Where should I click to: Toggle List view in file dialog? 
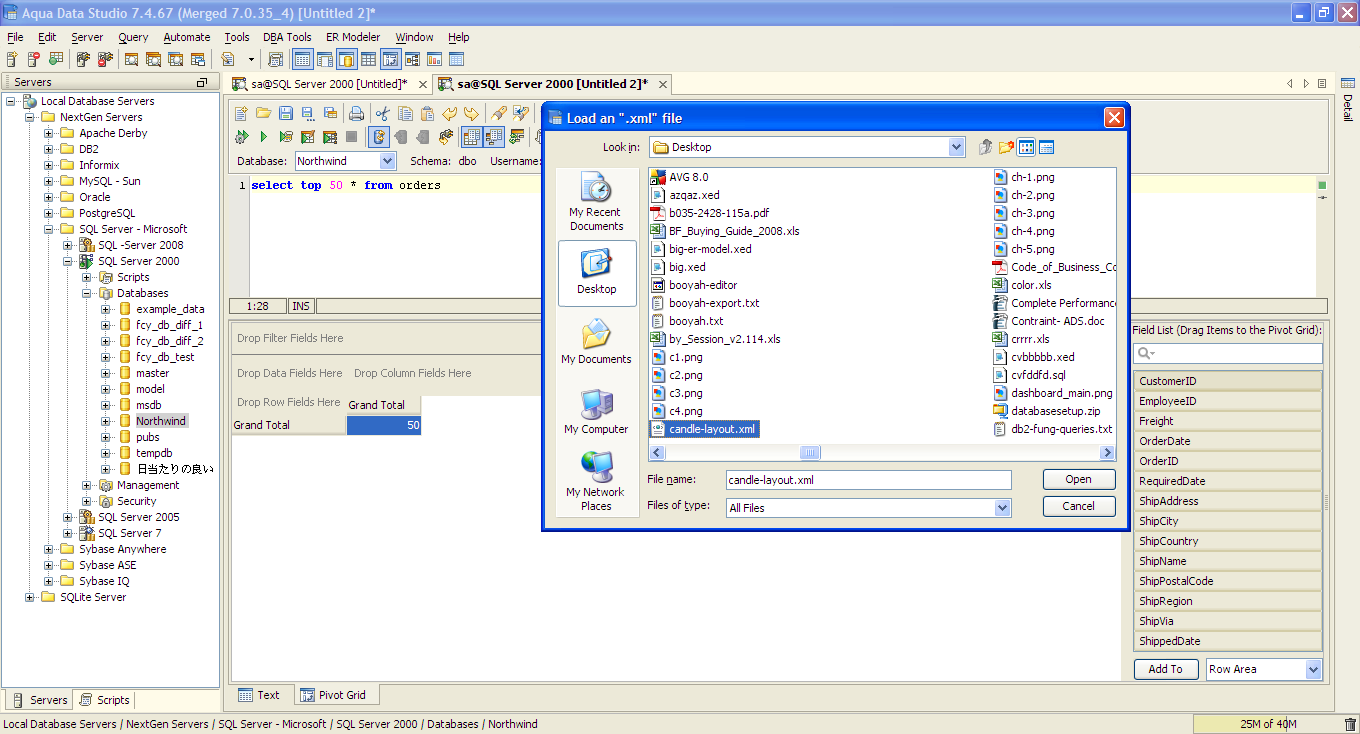[x=1026, y=147]
